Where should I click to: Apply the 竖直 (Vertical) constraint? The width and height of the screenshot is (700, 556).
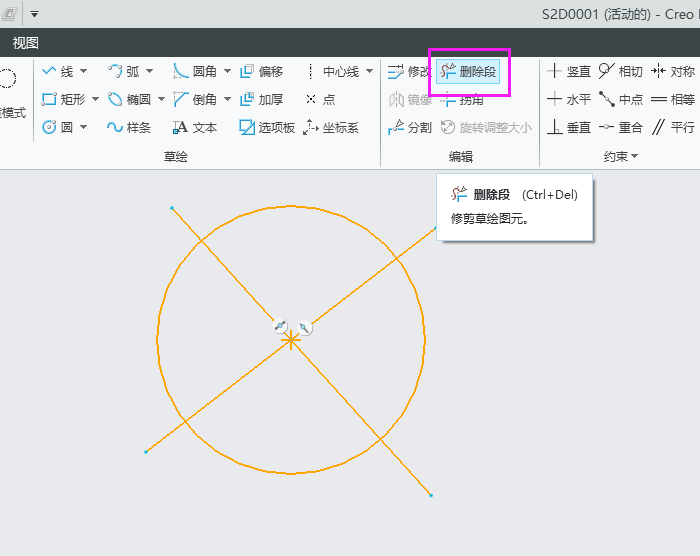pyautogui.click(x=569, y=71)
